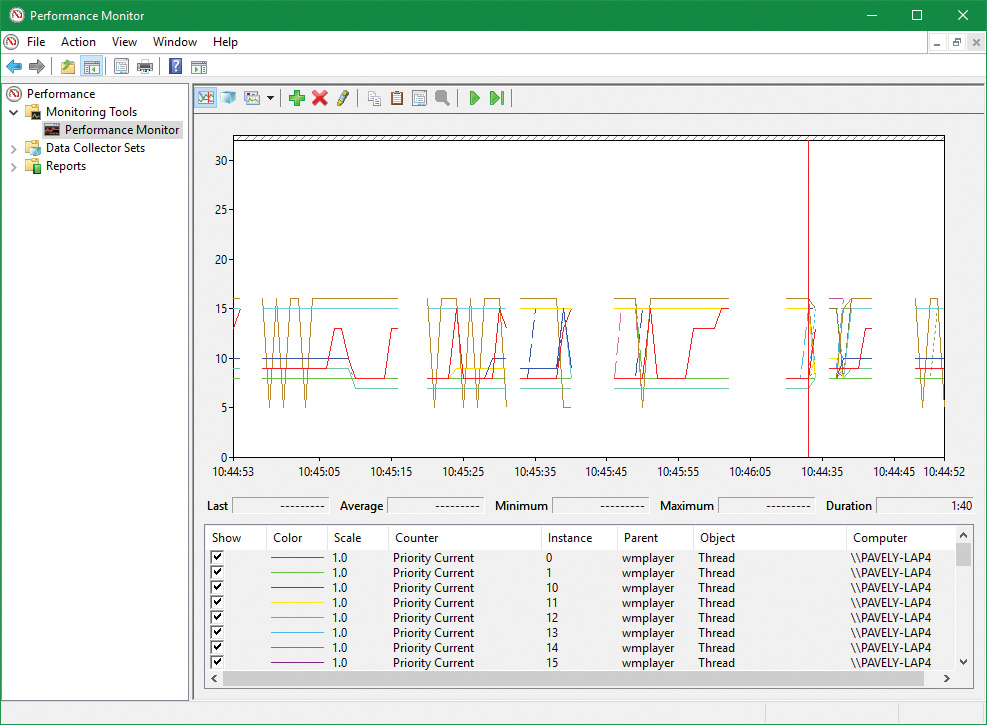Click the Paste Counter List icon
Viewport: 987px width, 725px height.
click(x=397, y=98)
